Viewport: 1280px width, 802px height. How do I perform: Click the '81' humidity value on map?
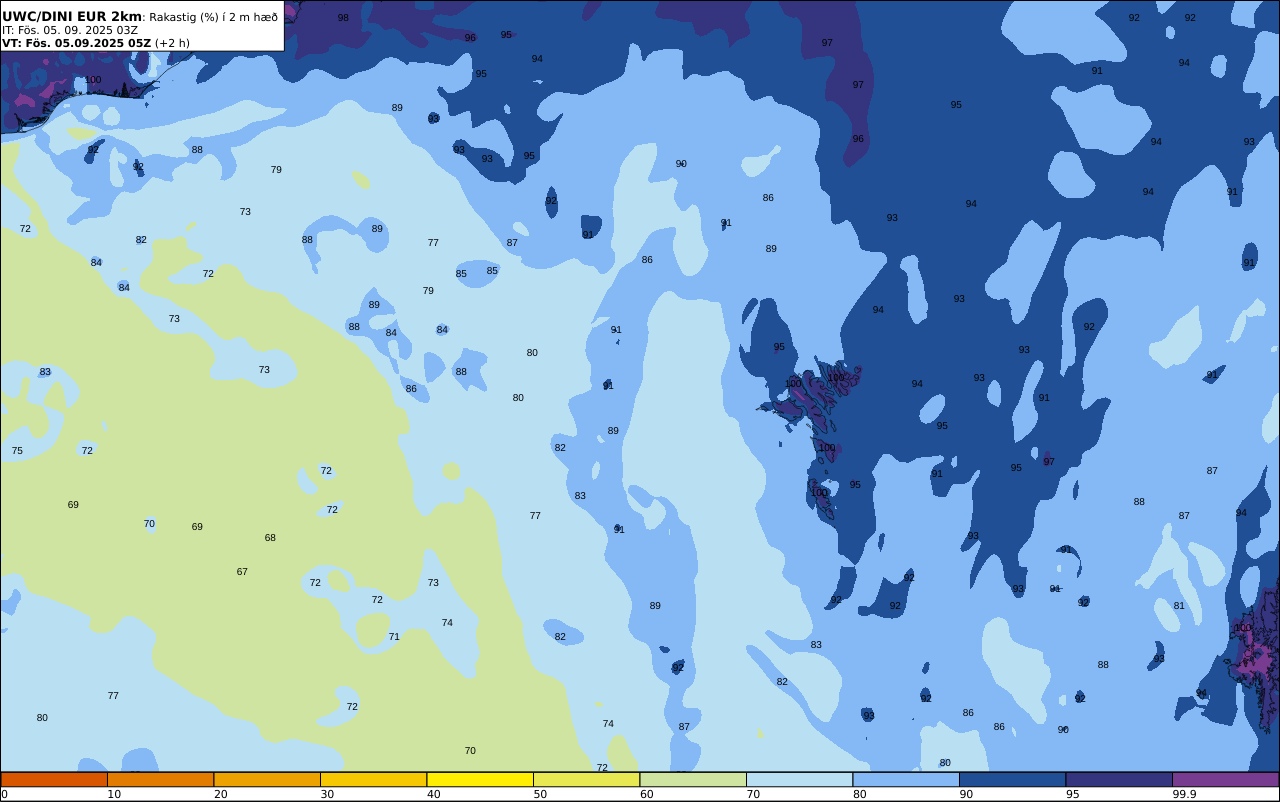pos(1179,606)
